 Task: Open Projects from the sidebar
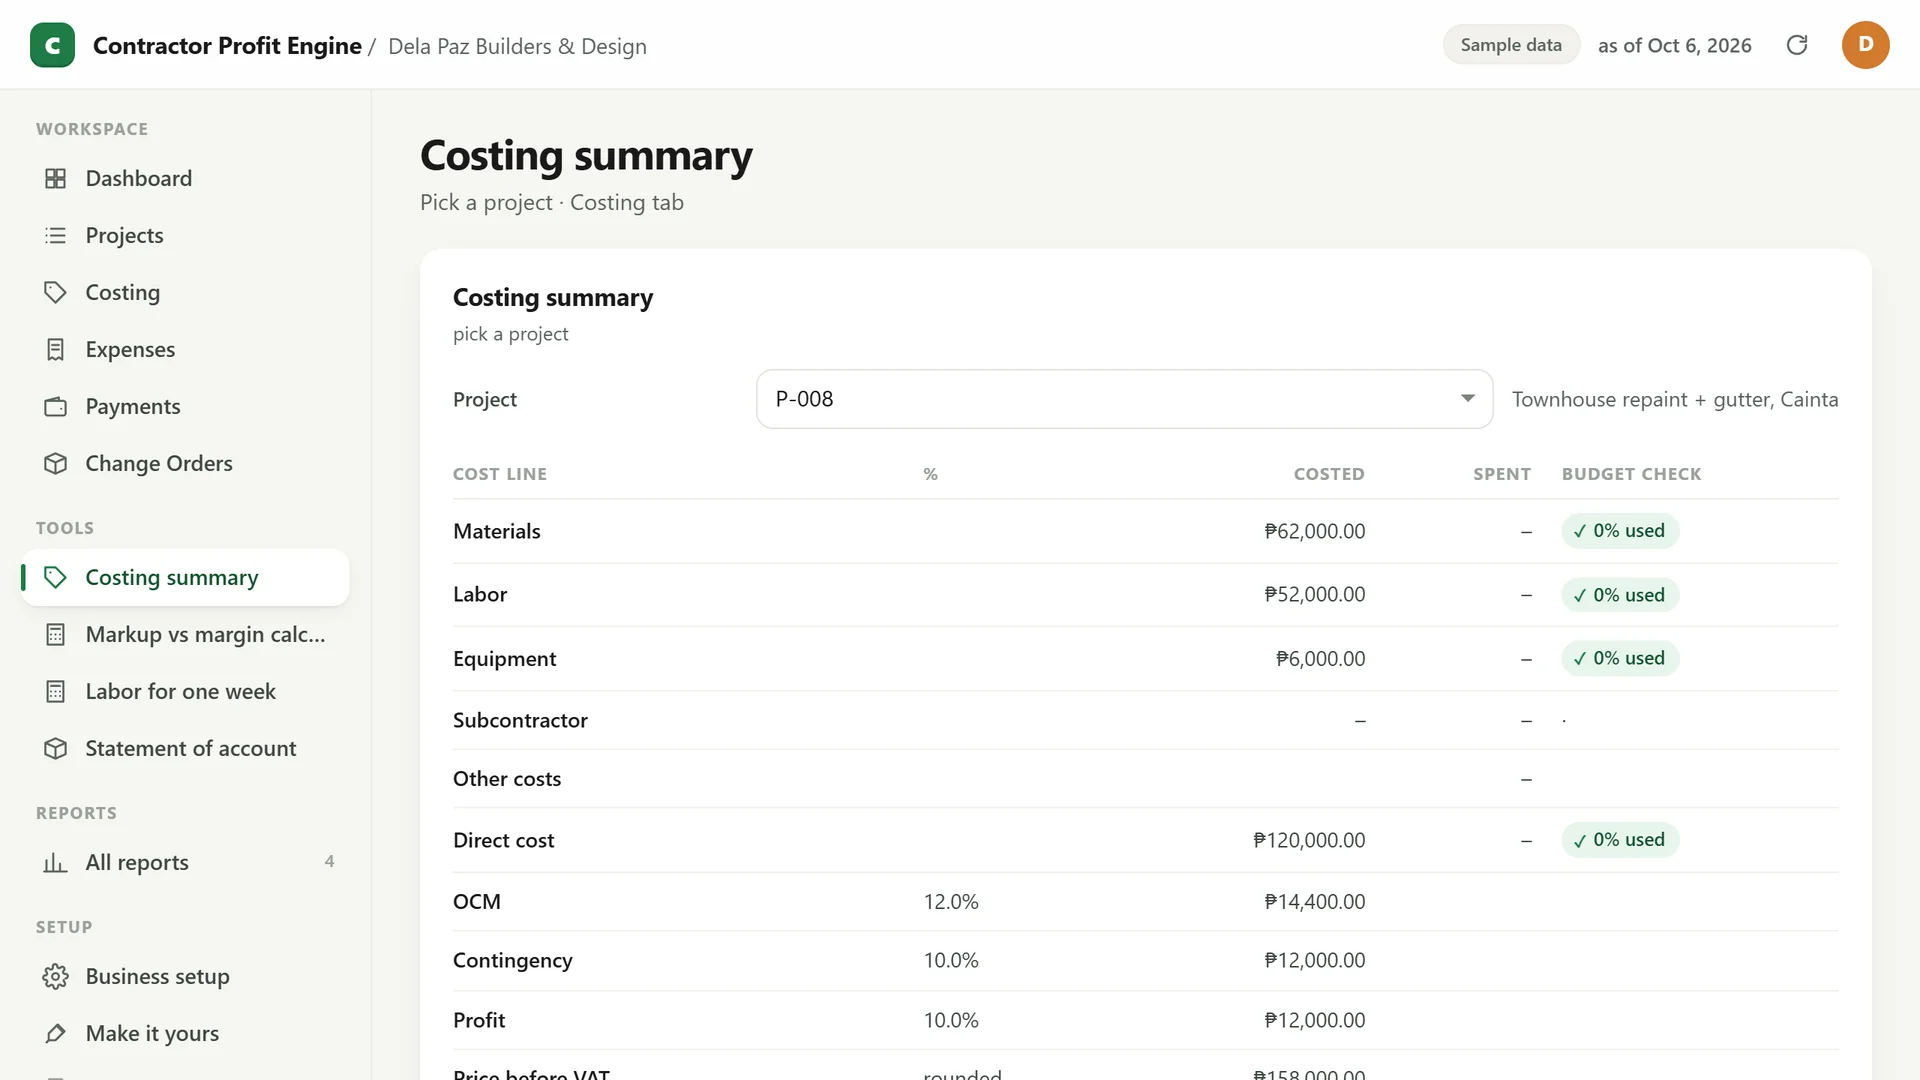point(185,235)
